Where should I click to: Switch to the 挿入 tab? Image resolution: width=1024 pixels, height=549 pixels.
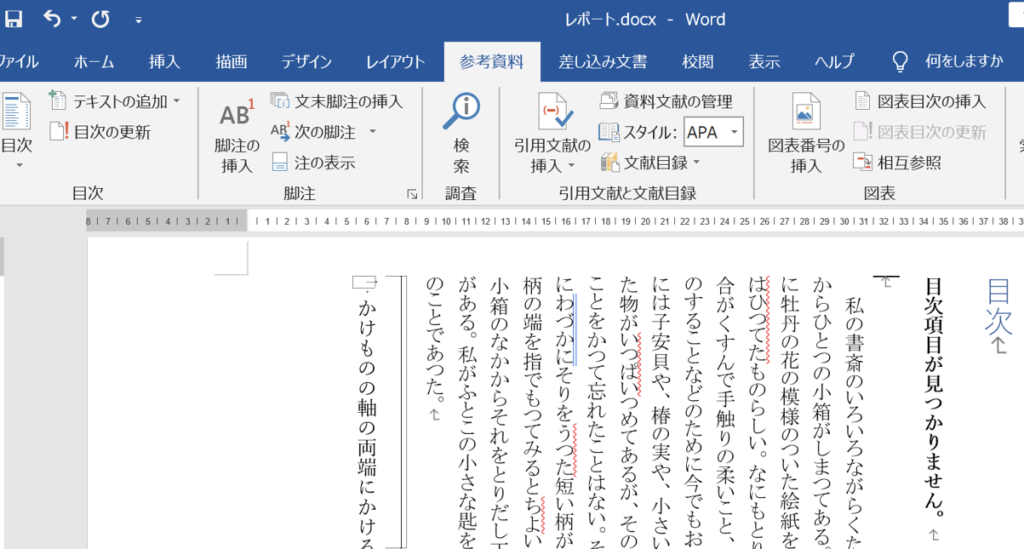tap(164, 62)
